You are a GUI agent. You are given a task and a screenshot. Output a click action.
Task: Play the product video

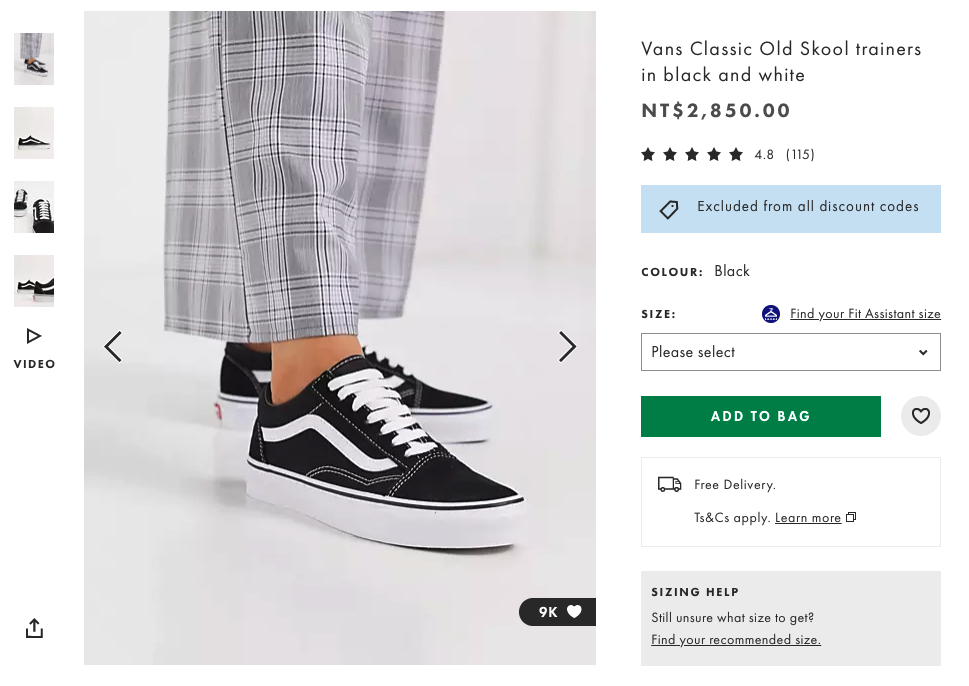[34, 346]
